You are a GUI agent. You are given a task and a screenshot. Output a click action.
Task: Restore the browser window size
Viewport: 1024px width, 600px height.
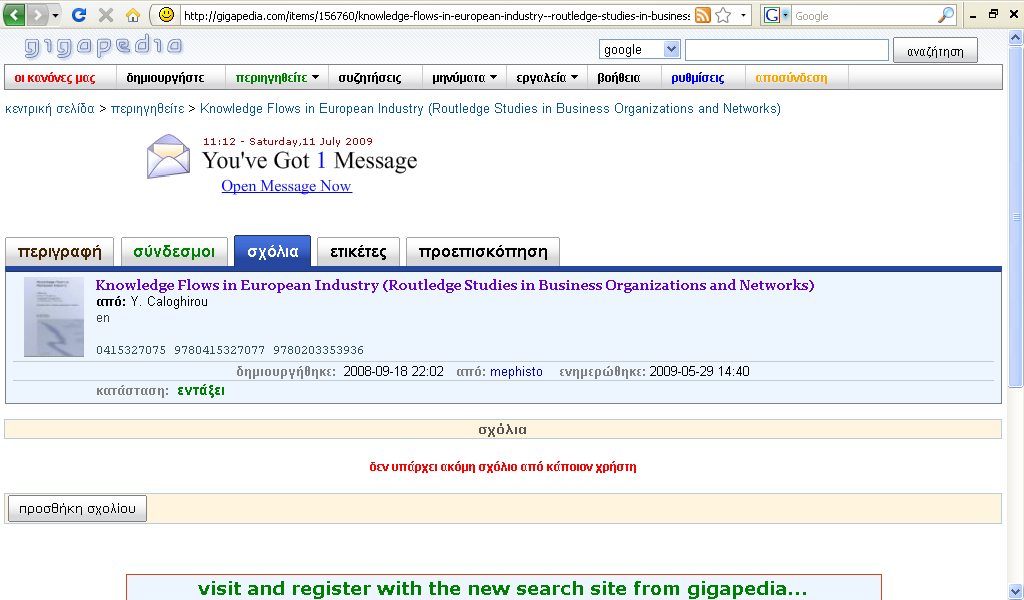click(993, 14)
